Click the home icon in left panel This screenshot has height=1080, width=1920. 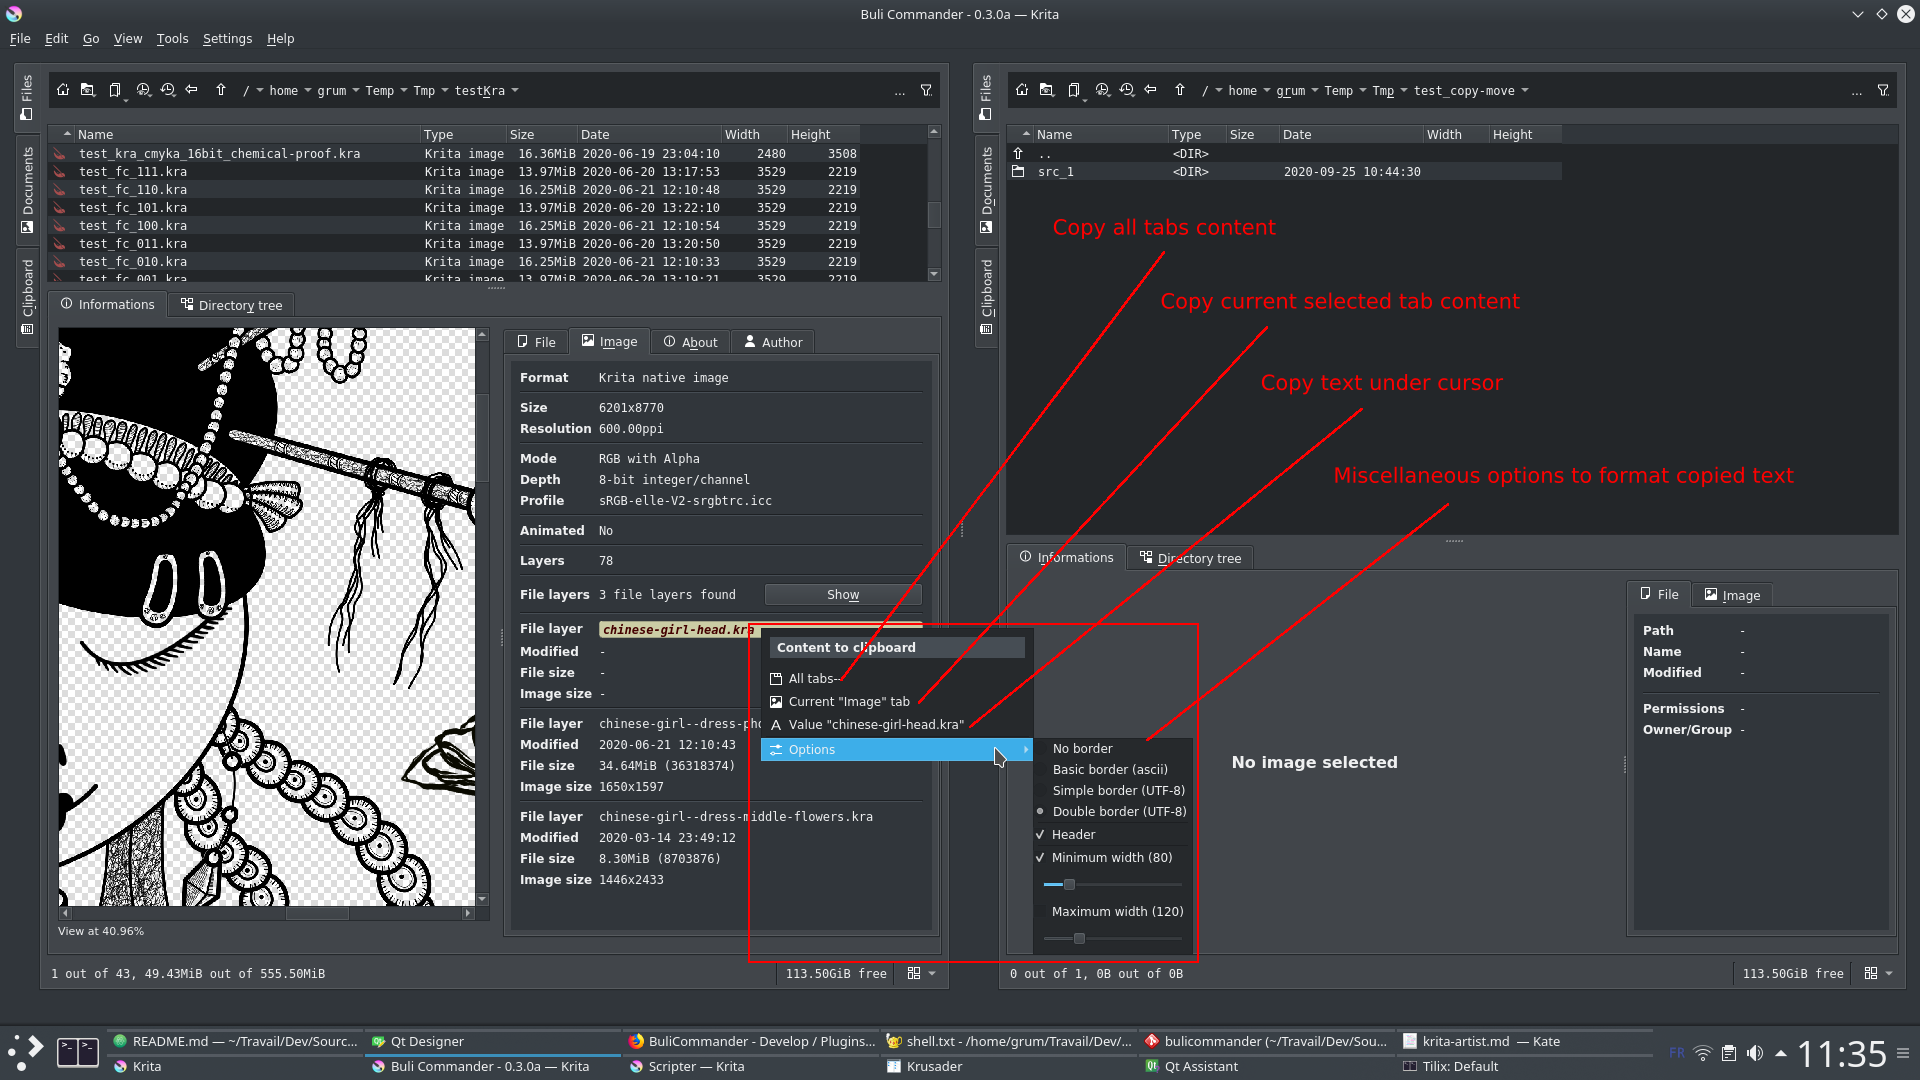(x=63, y=90)
